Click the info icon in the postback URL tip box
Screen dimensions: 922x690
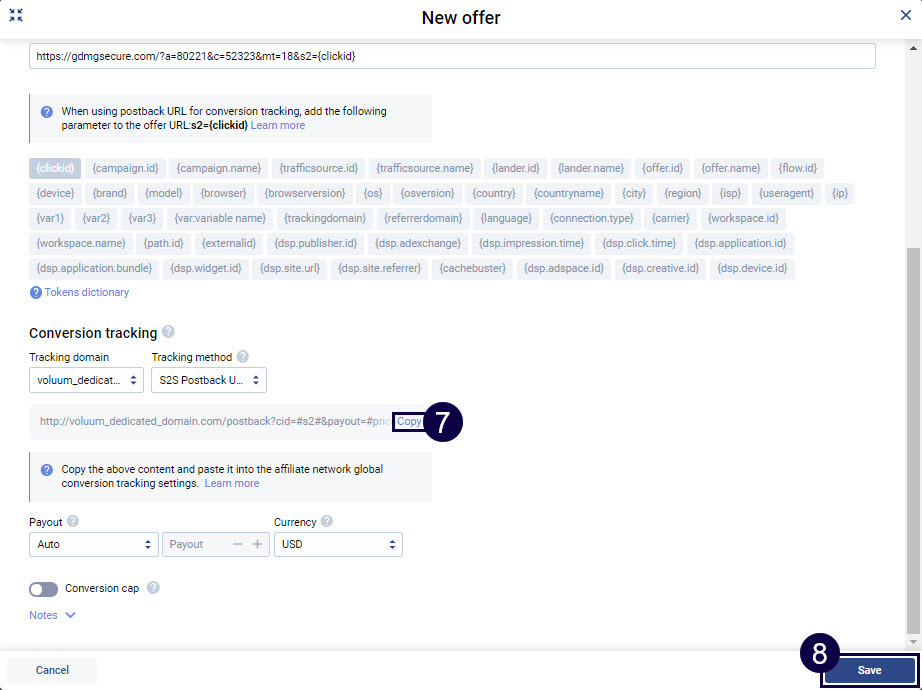46,111
